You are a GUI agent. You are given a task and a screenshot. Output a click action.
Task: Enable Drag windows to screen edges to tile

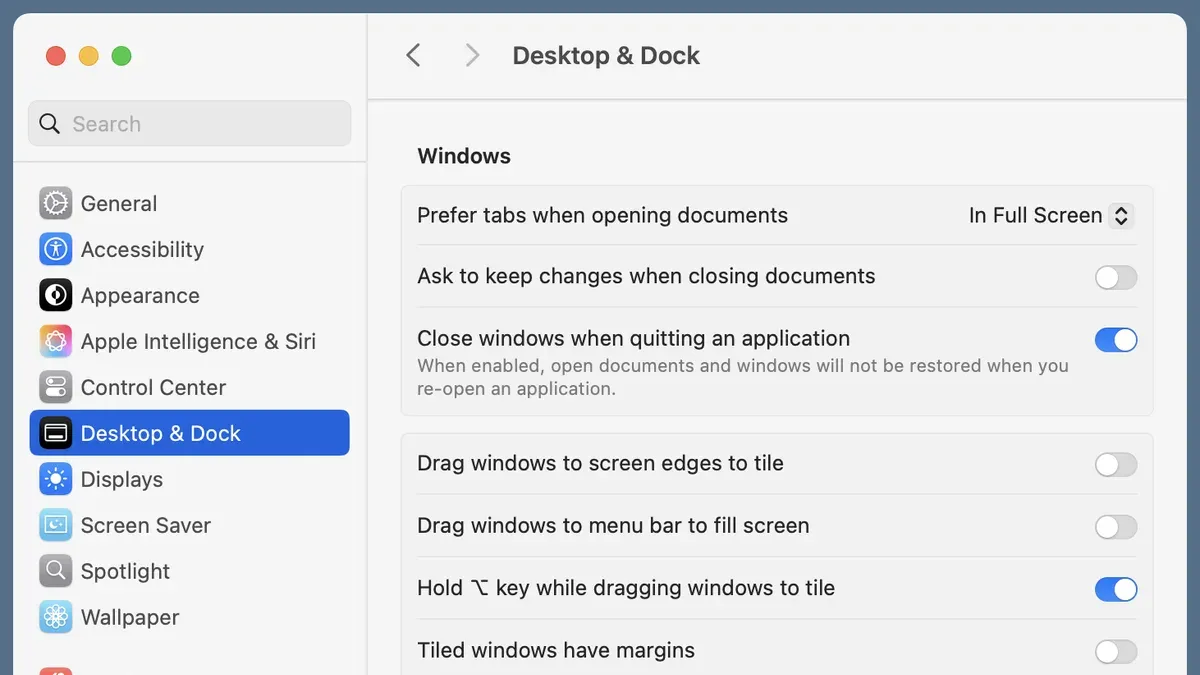[1116, 464]
